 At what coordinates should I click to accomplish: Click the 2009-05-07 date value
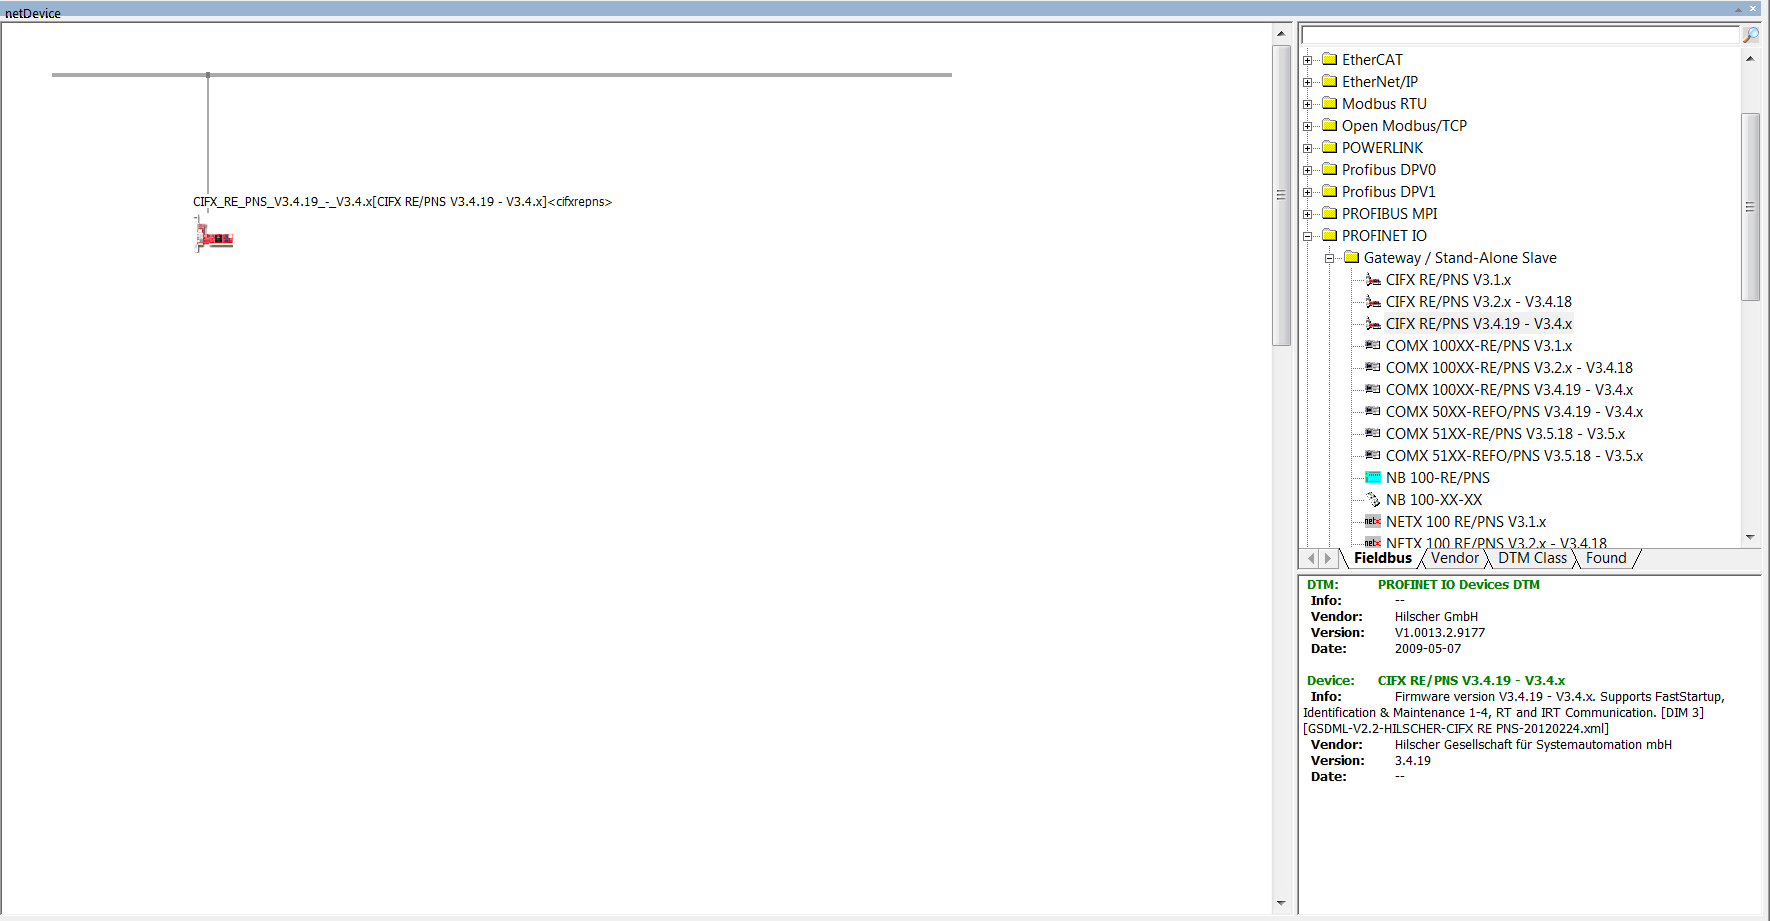coord(1427,649)
